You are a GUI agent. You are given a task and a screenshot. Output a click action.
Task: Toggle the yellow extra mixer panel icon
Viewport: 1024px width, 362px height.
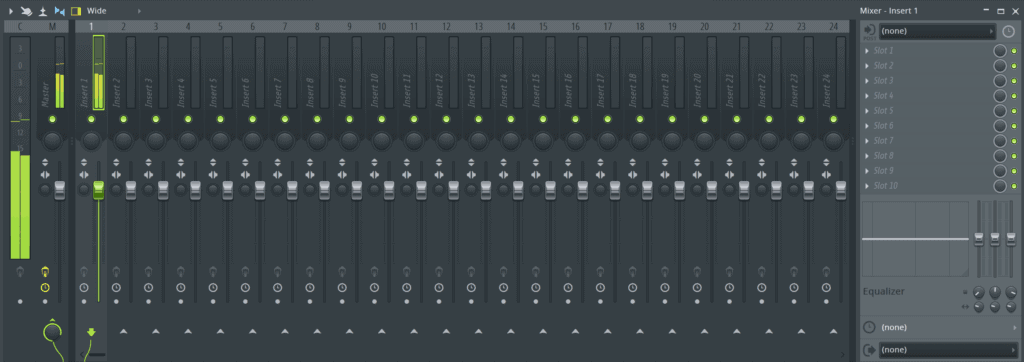[76, 11]
